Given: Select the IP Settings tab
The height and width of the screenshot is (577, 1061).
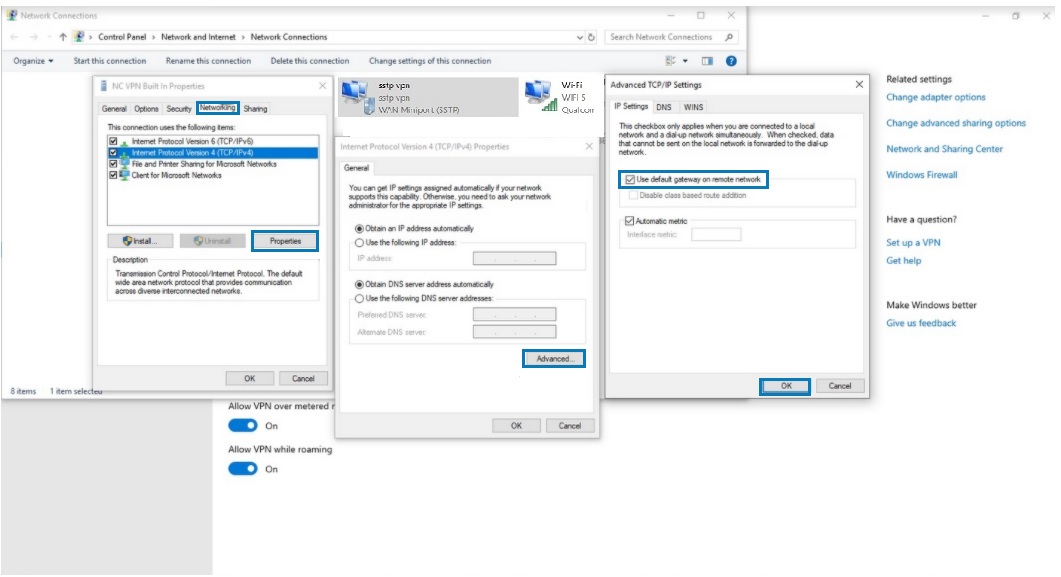Looking at the screenshot, I should [x=631, y=106].
